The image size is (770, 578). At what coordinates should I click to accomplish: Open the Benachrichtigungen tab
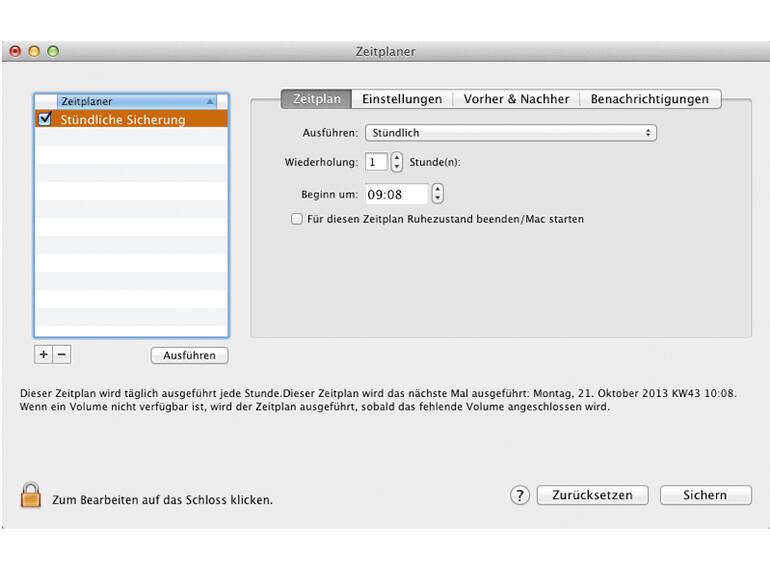pyautogui.click(x=650, y=99)
